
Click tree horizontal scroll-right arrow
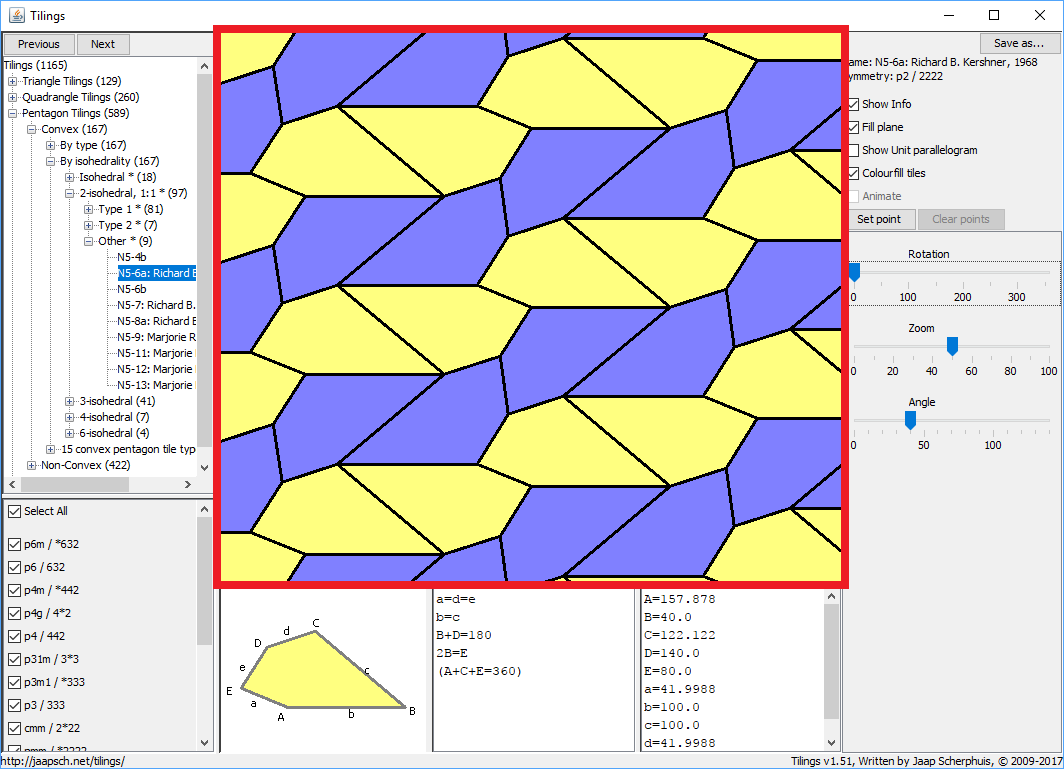click(188, 485)
